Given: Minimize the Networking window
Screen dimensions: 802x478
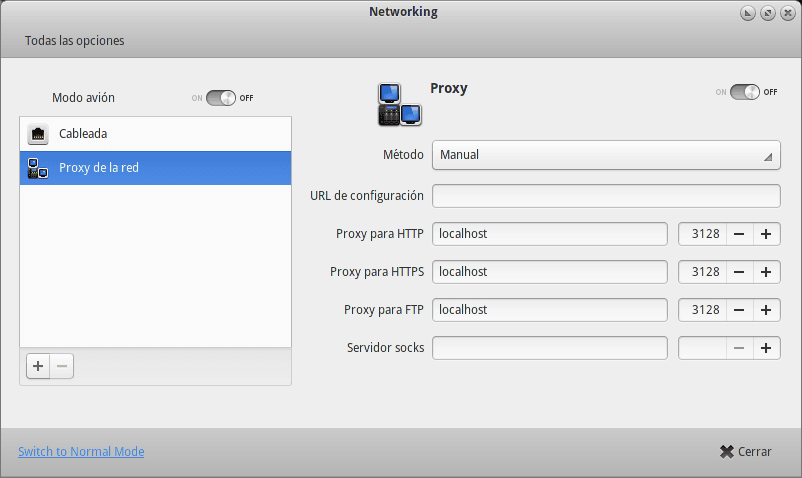Looking at the screenshot, I should click(x=748, y=13).
